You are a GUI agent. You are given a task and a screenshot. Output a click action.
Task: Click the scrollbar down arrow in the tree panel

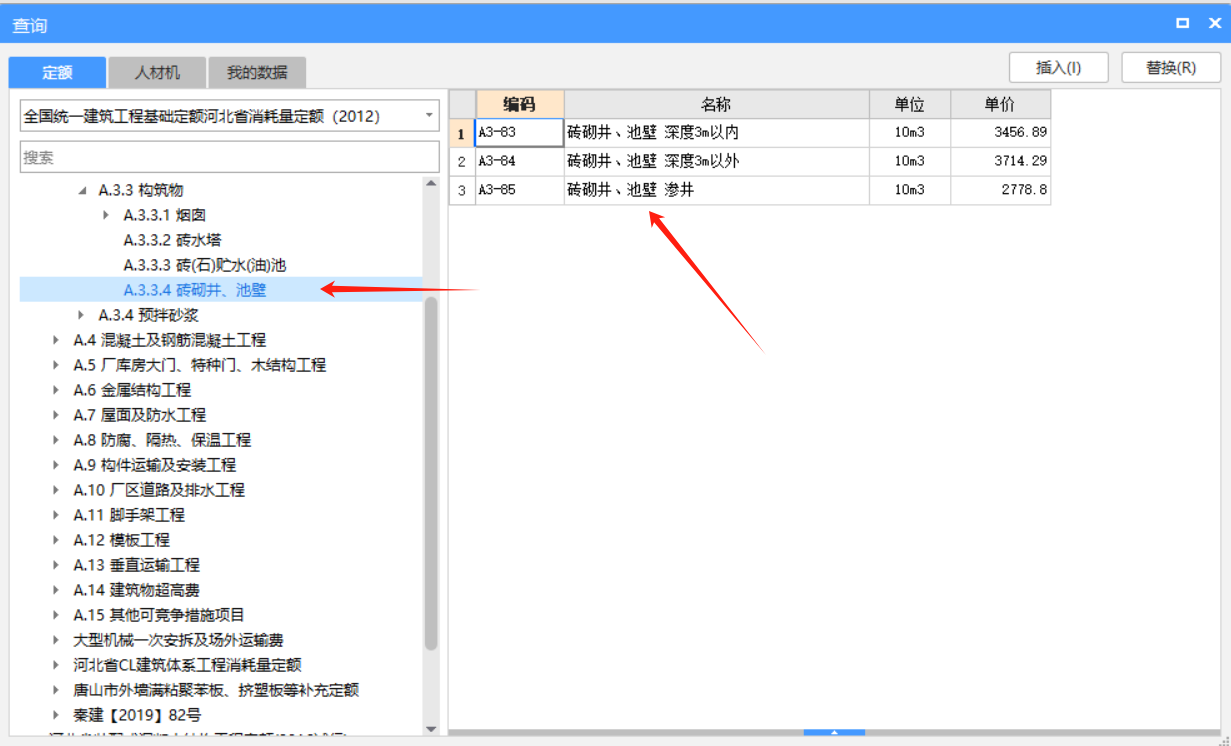(x=432, y=730)
